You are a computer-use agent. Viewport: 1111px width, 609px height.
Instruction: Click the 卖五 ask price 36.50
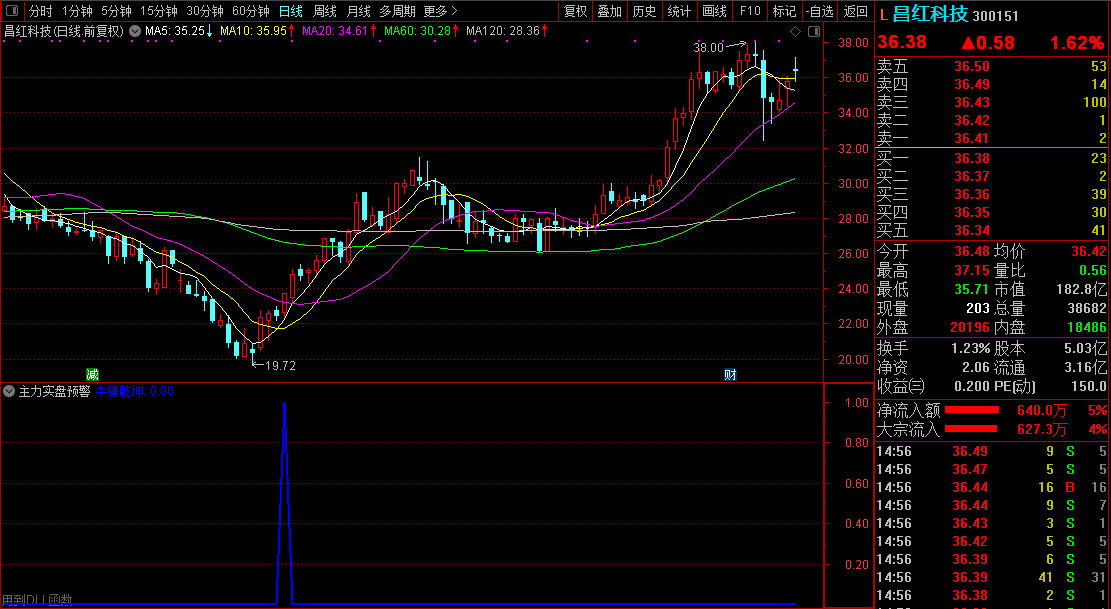[x=971, y=67]
